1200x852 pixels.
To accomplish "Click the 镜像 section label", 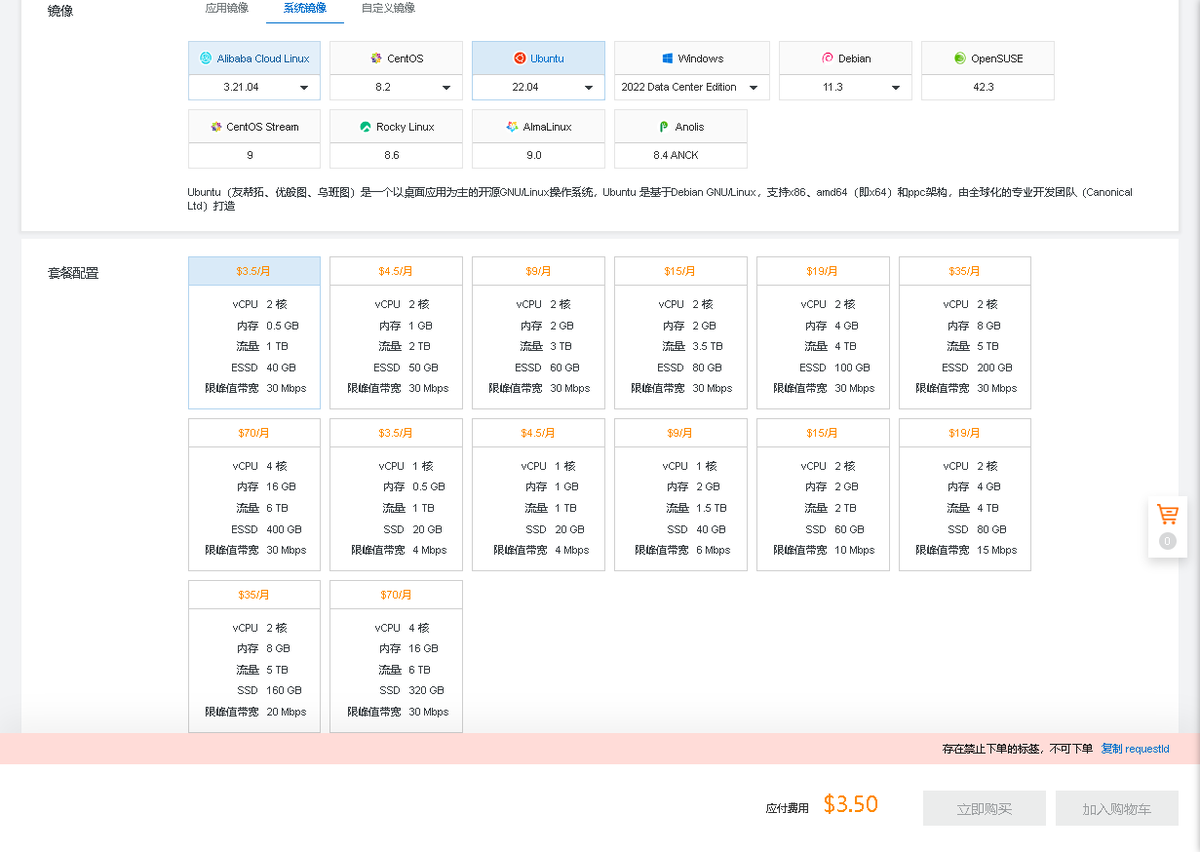I will pos(61,11).
